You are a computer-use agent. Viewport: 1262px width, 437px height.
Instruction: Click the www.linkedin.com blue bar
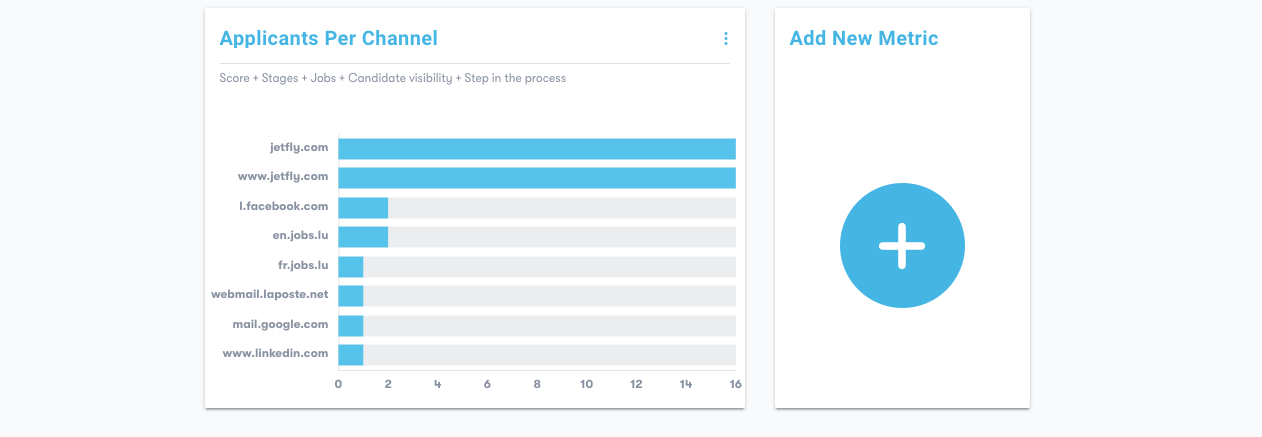[x=351, y=355]
